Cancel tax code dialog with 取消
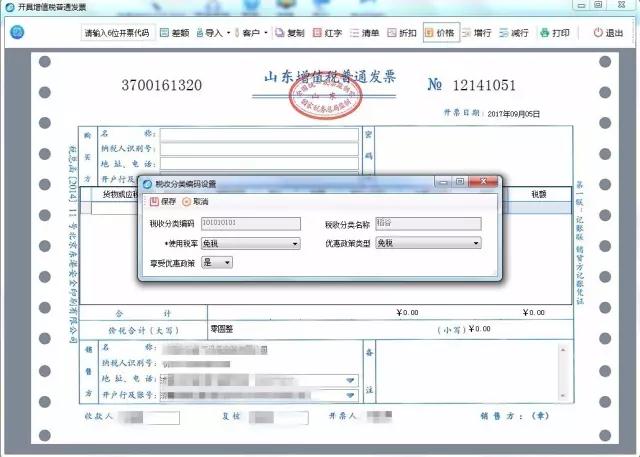 (x=196, y=202)
